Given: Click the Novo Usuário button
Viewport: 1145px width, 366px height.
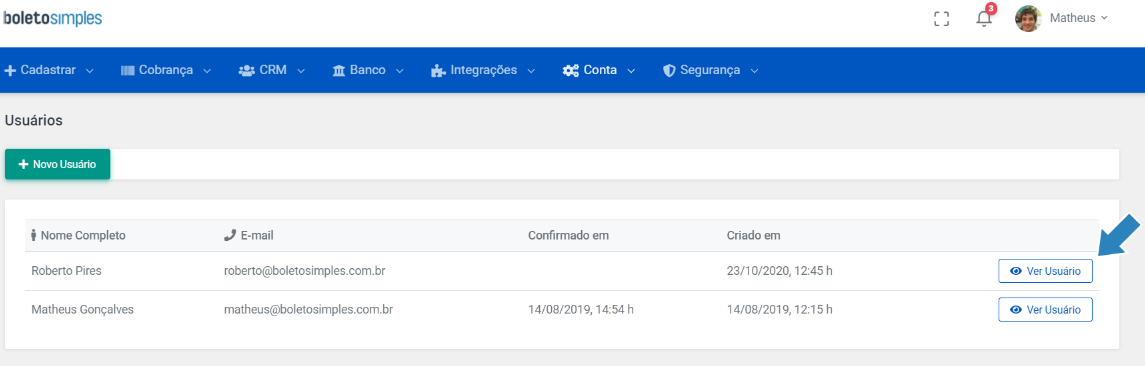Looking at the screenshot, I should pyautogui.click(x=58, y=164).
